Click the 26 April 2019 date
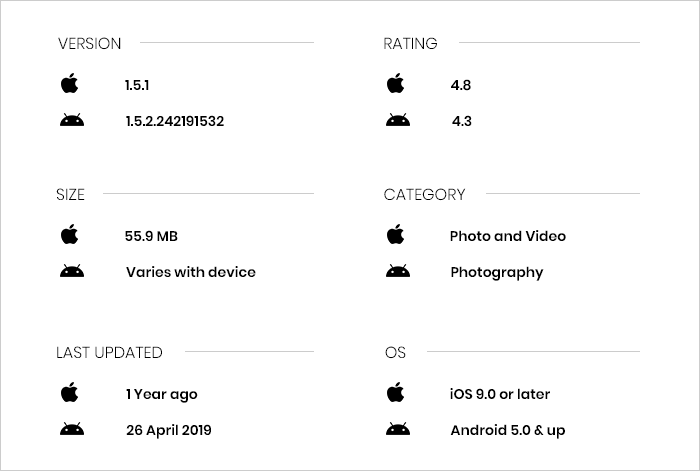The width and height of the screenshot is (700, 471). (169, 430)
